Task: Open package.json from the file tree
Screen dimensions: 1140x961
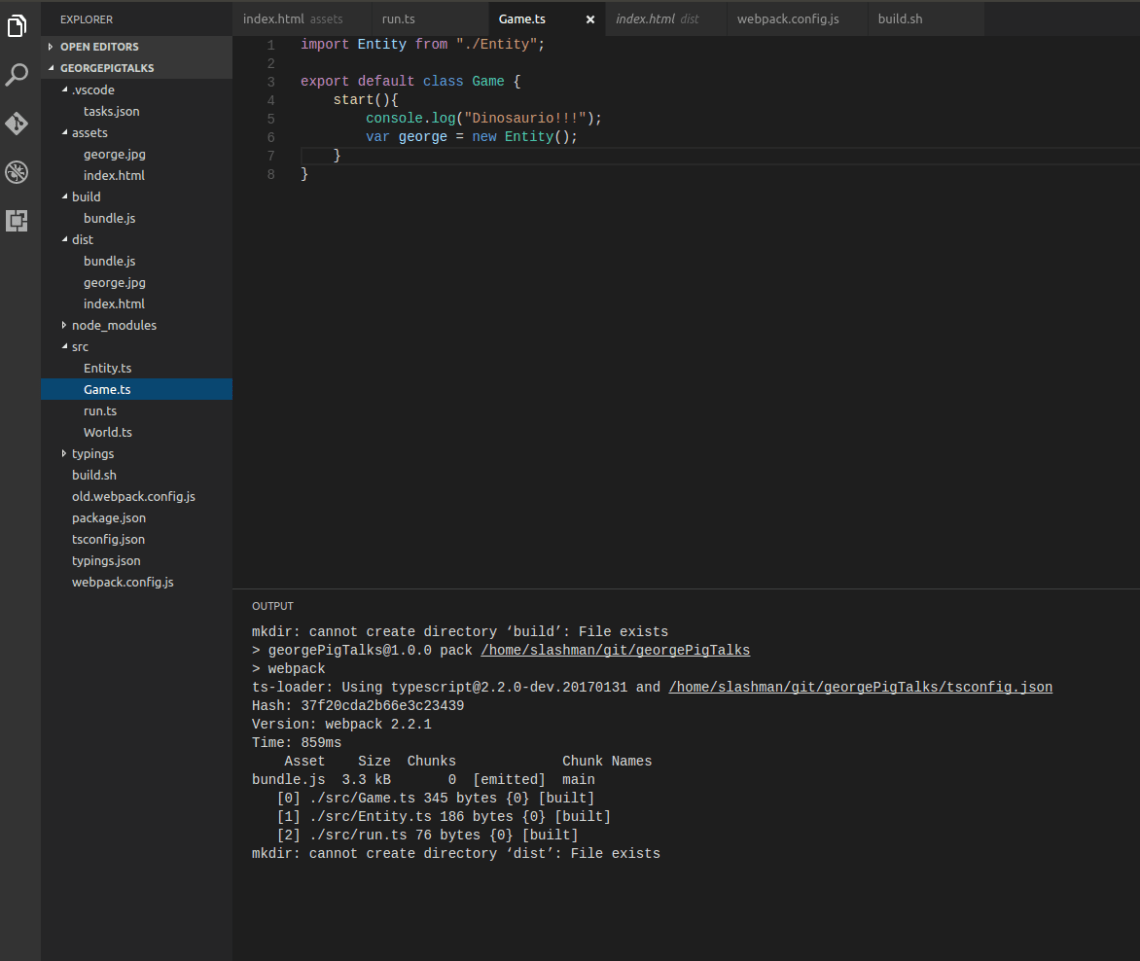Action: 108,518
